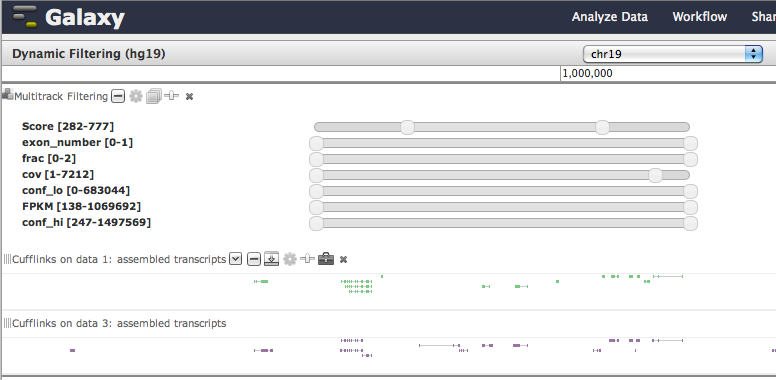
Task: Click the Multitrack Filtering group icon
Action: 7,94
